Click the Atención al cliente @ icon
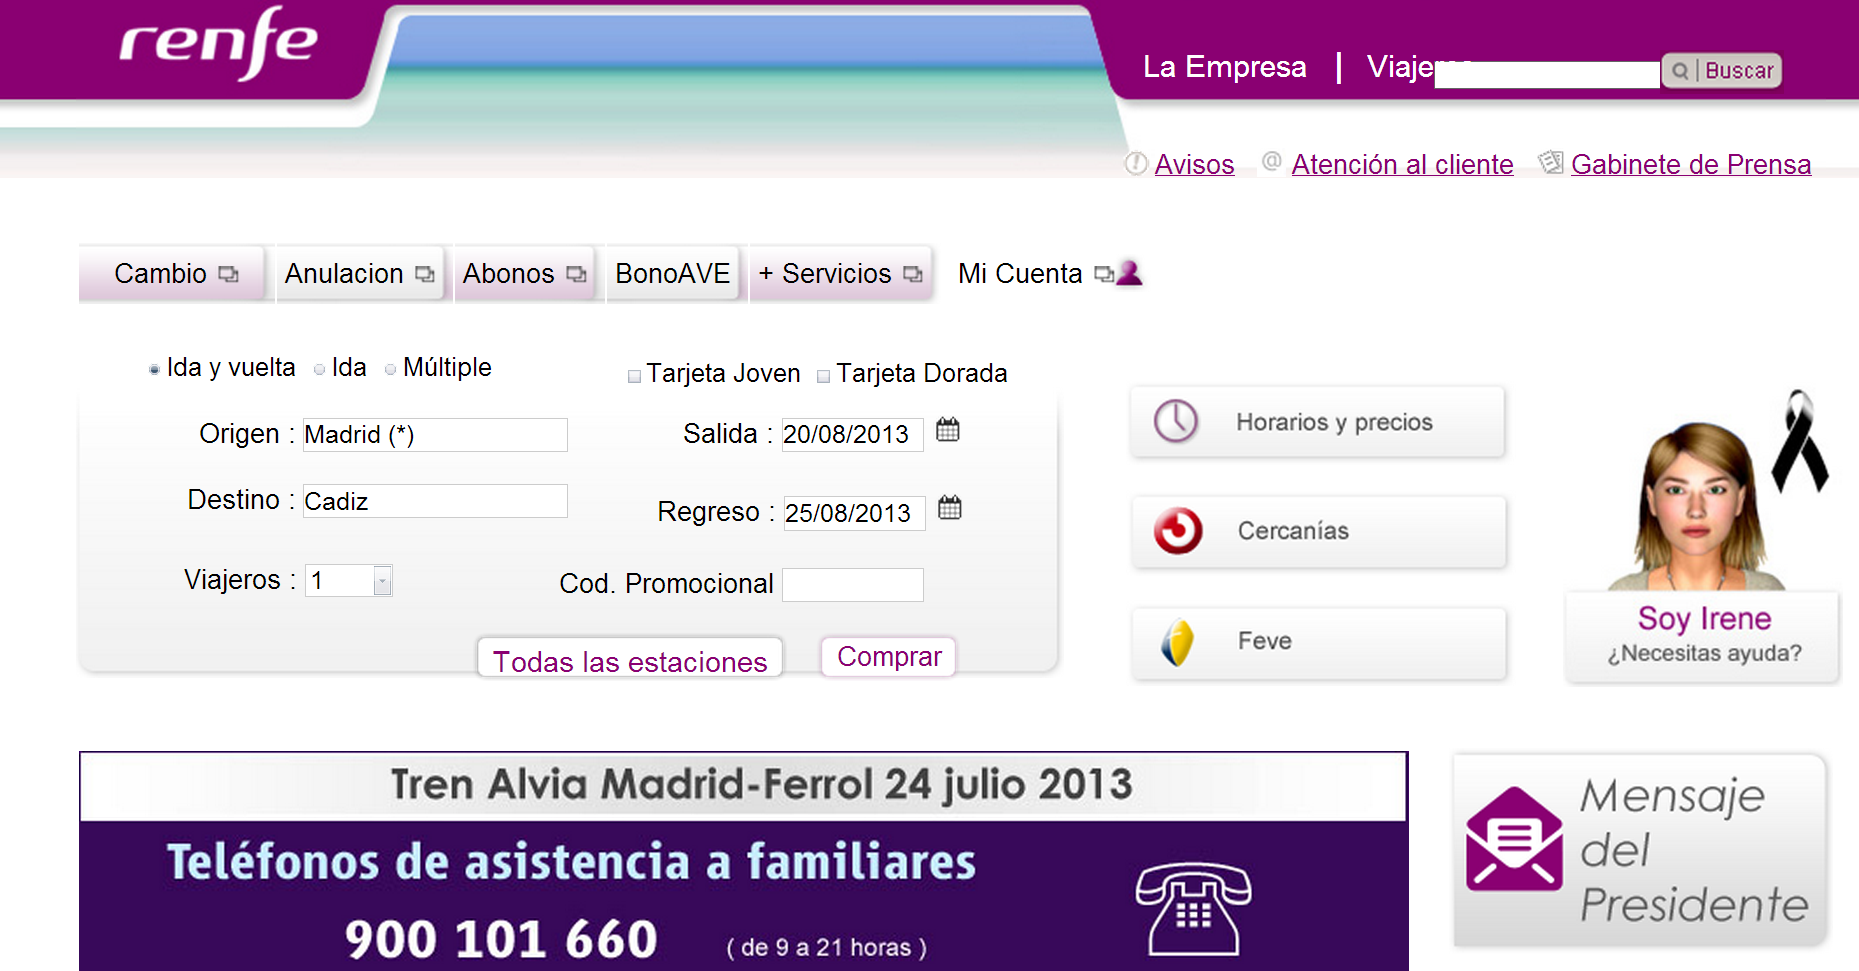The height and width of the screenshot is (971, 1859). pos(1272,161)
